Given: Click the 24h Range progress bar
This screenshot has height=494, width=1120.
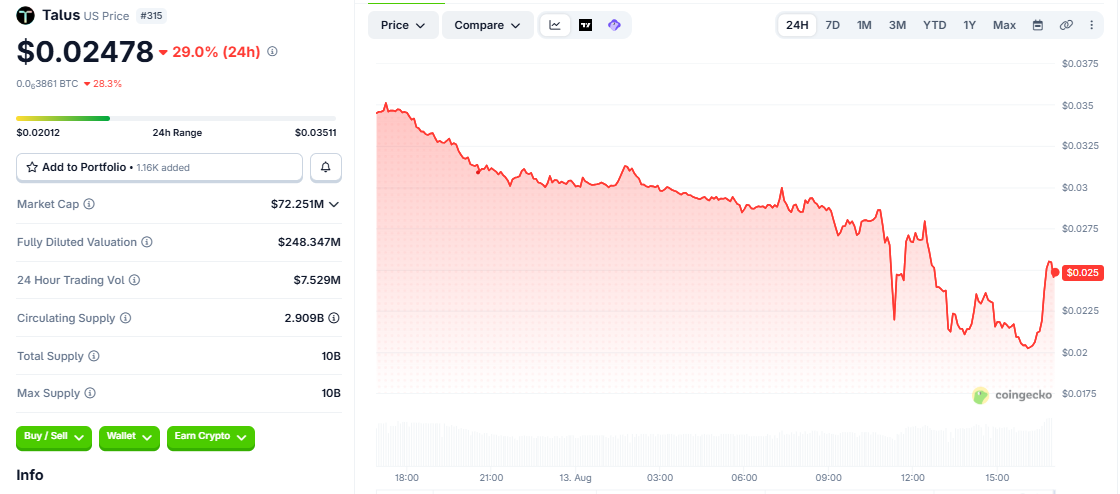Looking at the screenshot, I should [176, 118].
